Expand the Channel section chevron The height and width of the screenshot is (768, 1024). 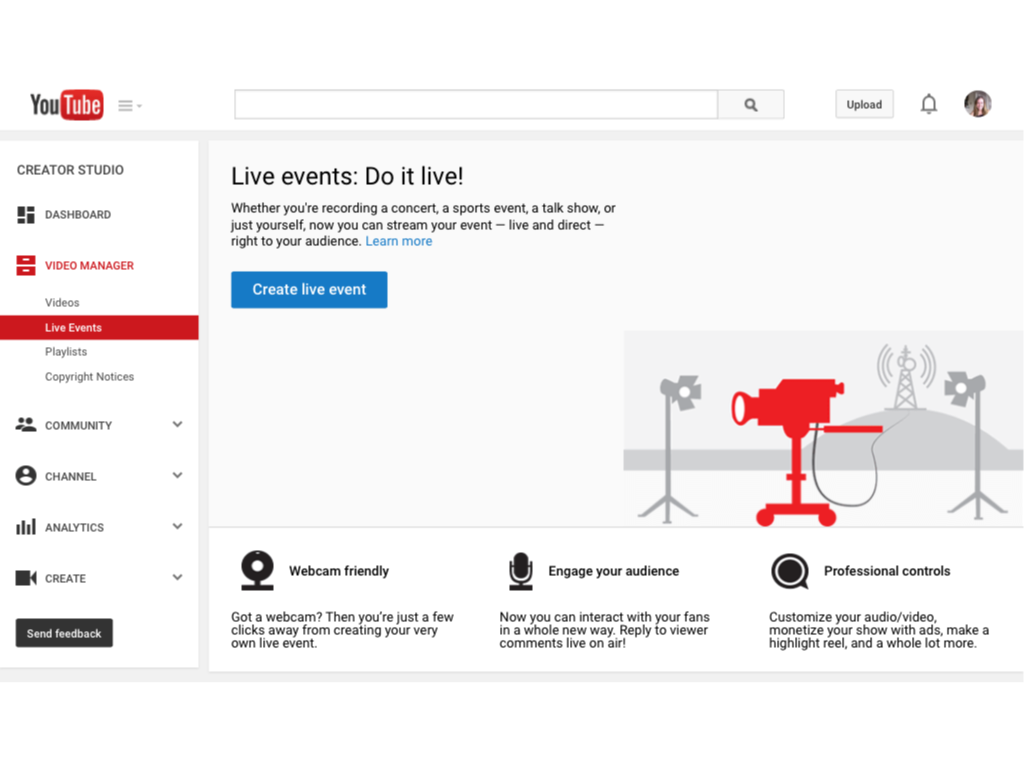pyautogui.click(x=178, y=475)
